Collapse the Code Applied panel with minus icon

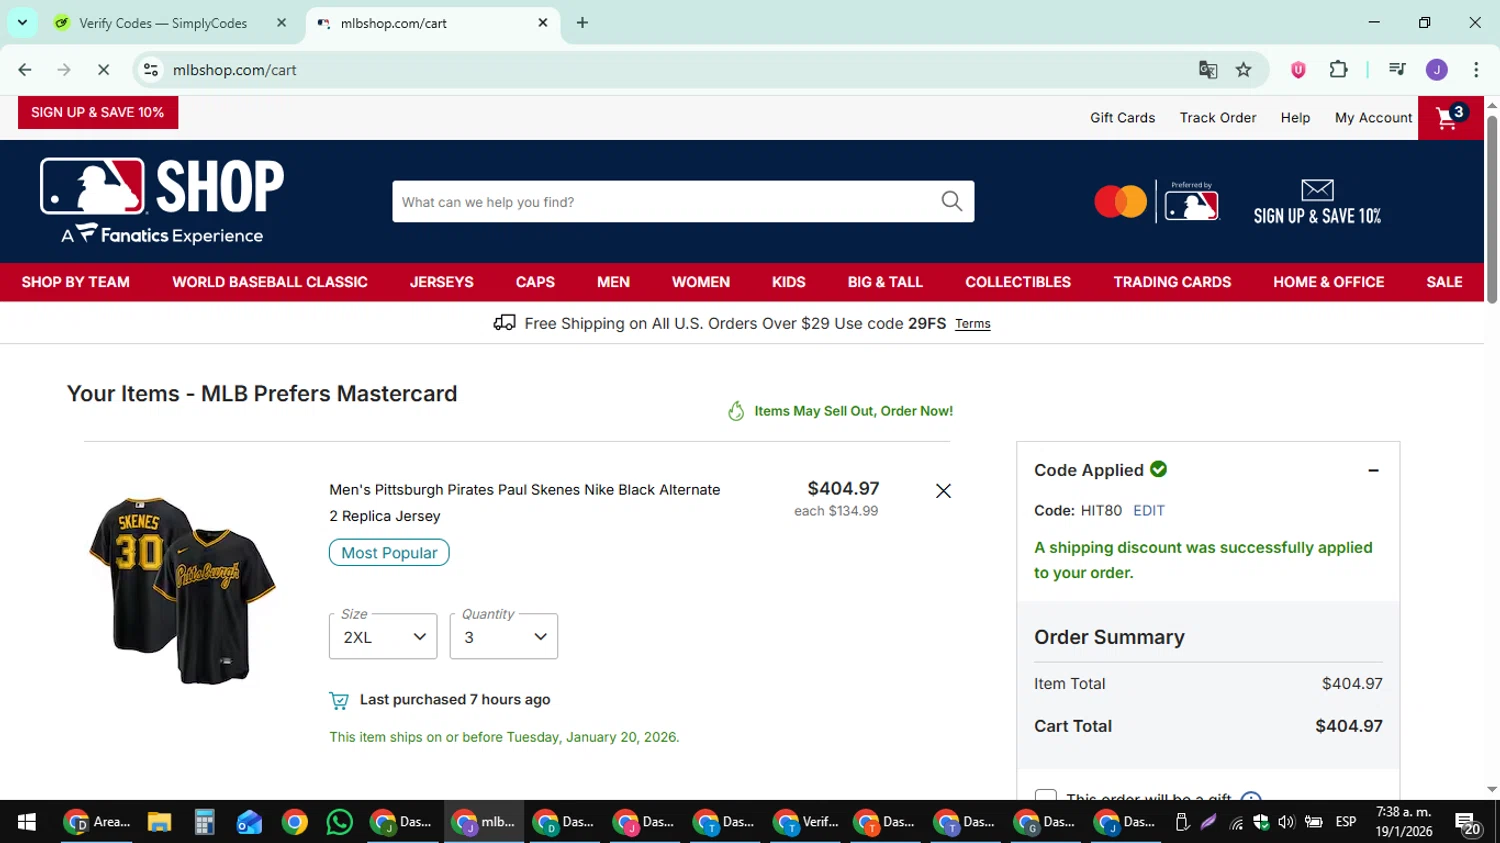1373,470
